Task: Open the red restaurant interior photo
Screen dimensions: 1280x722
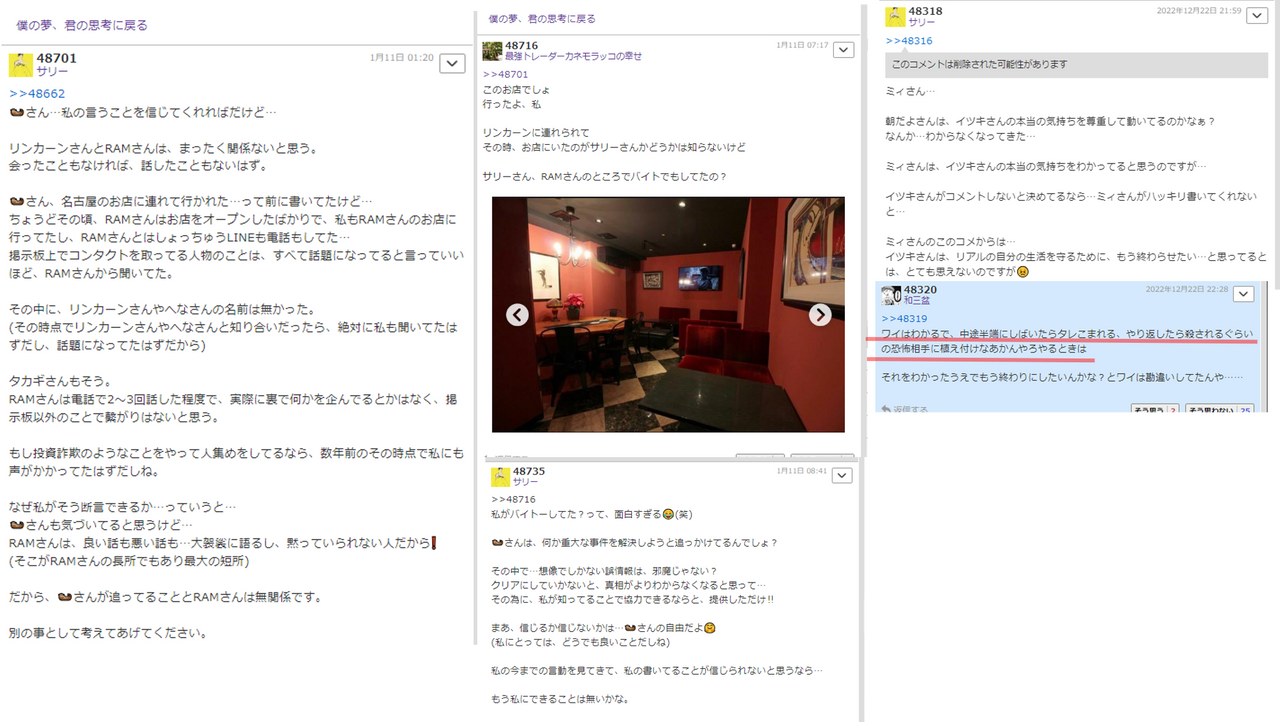Action: (x=668, y=314)
